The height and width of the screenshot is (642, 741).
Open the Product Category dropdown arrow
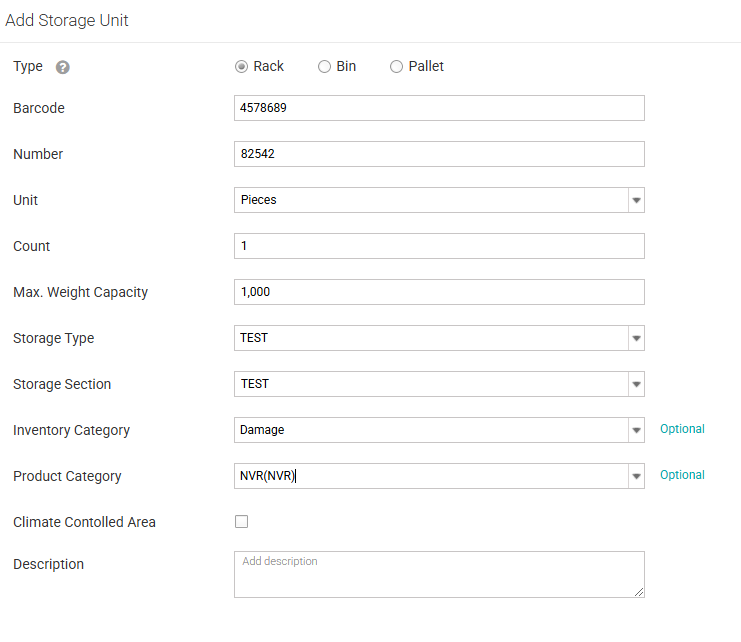pyautogui.click(x=636, y=476)
